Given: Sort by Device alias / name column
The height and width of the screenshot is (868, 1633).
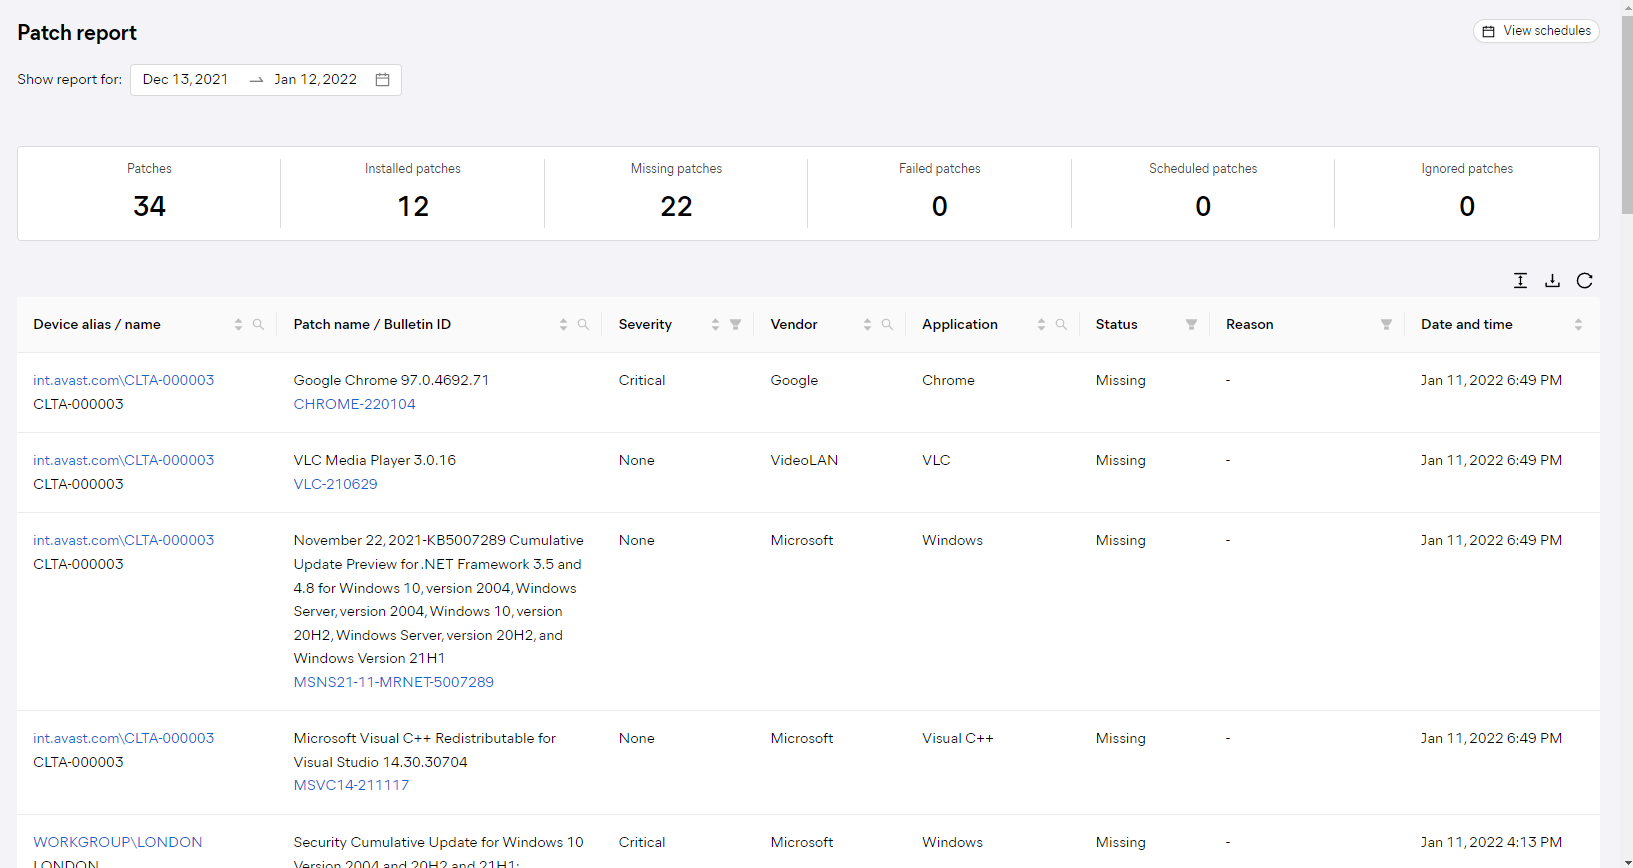Looking at the screenshot, I should pos(238,325).
